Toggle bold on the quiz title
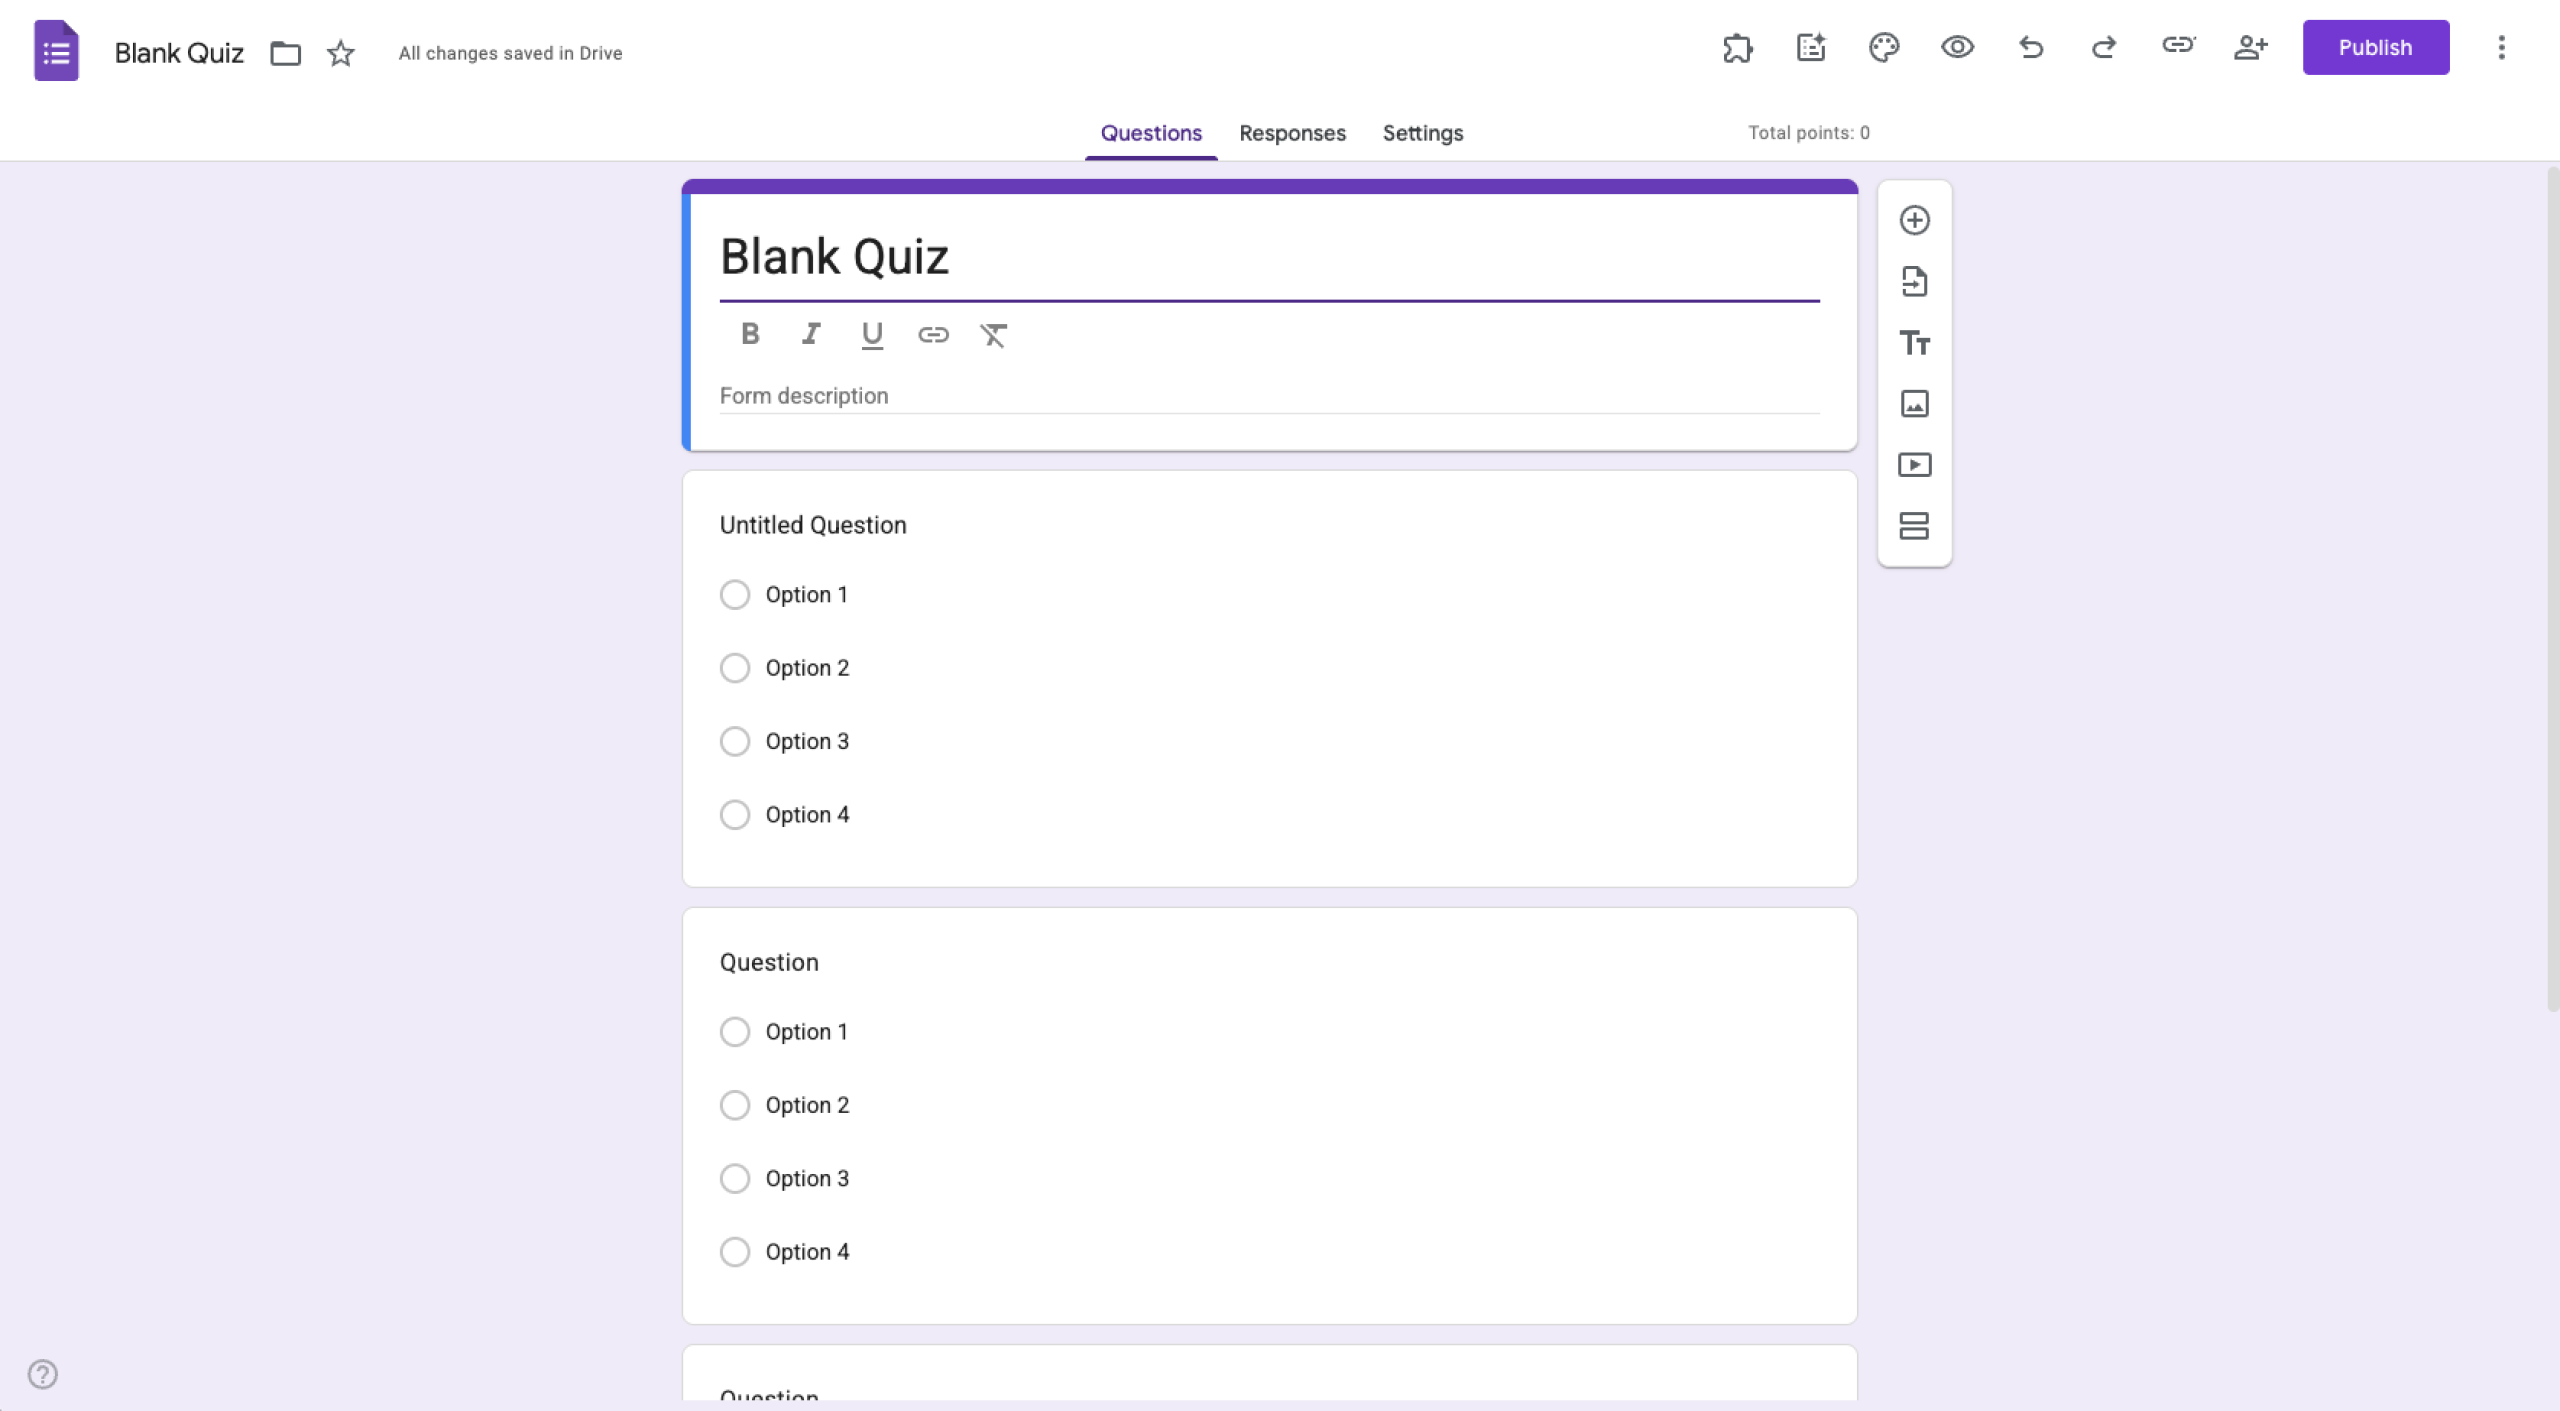The height and width of the screenshot is (1411, 2560). 749,335
